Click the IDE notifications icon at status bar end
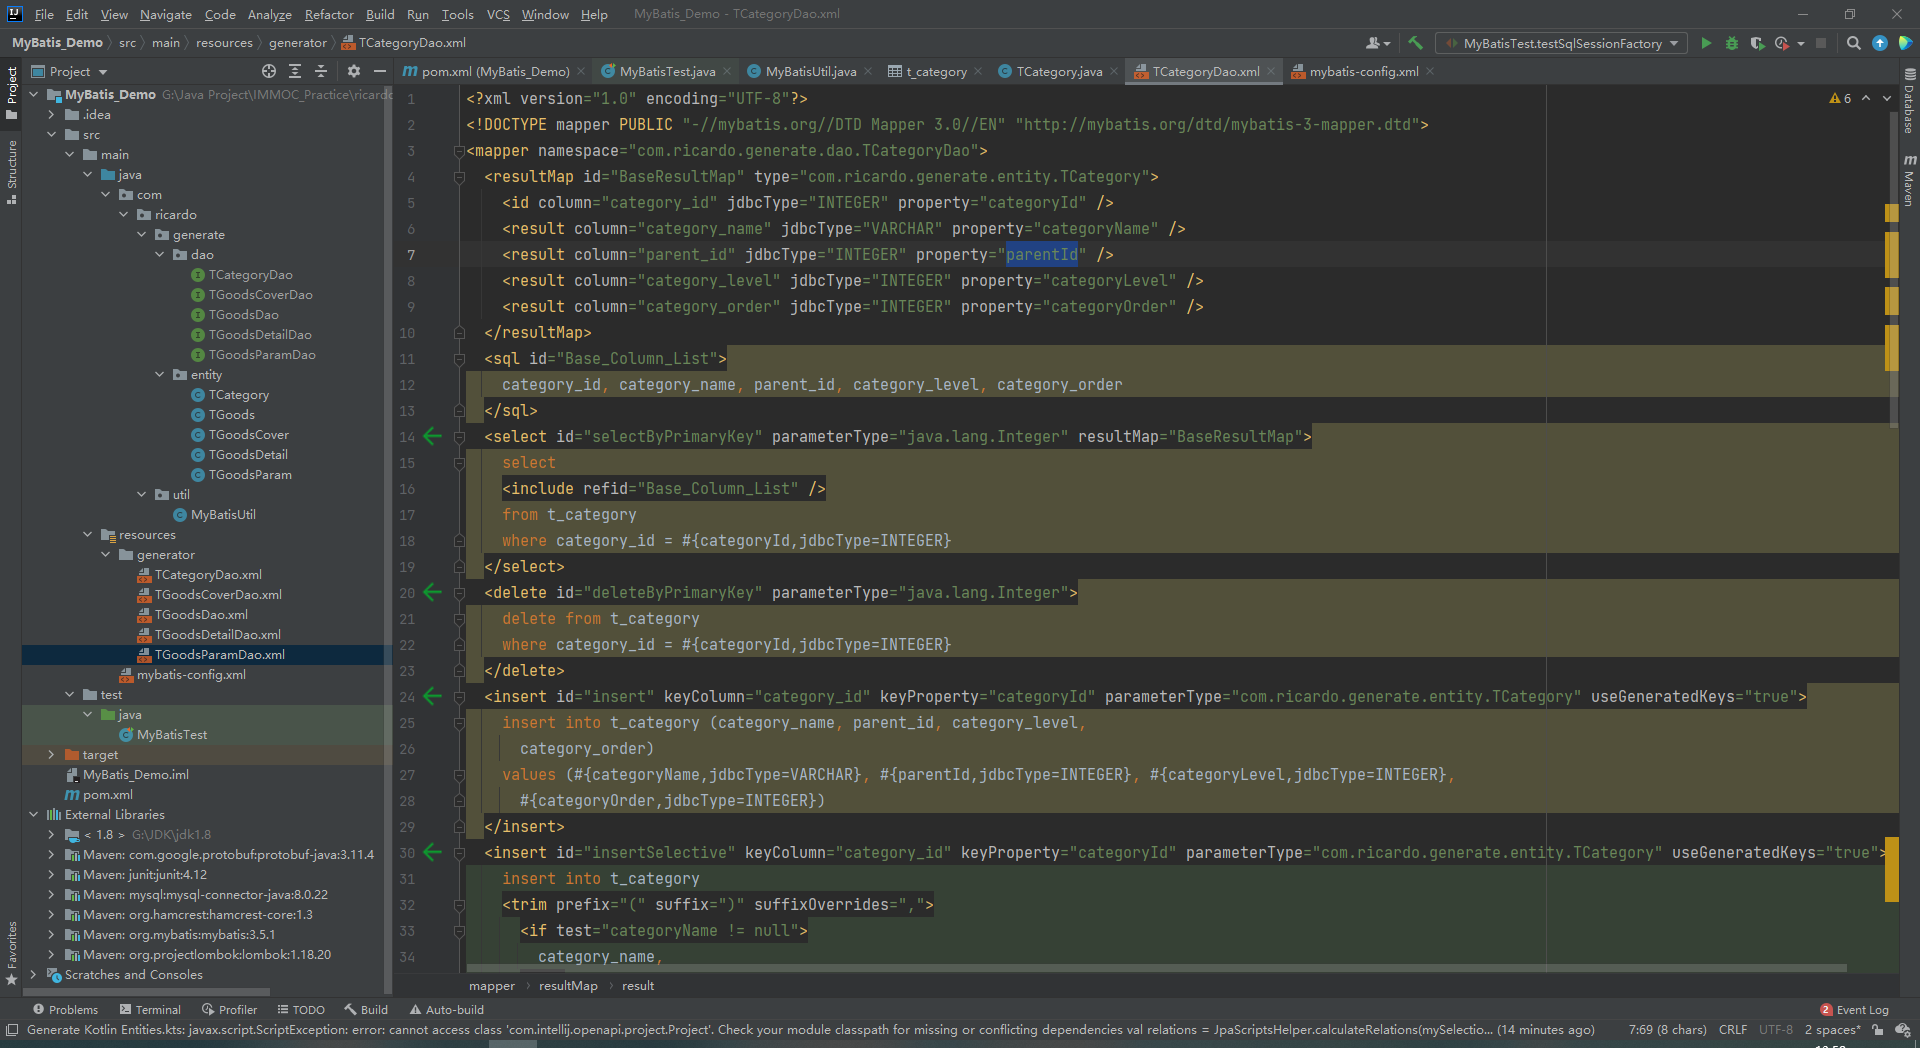Image resolution: width=1920 pixels, height=1048 pixels. tap(1902, 1030)
